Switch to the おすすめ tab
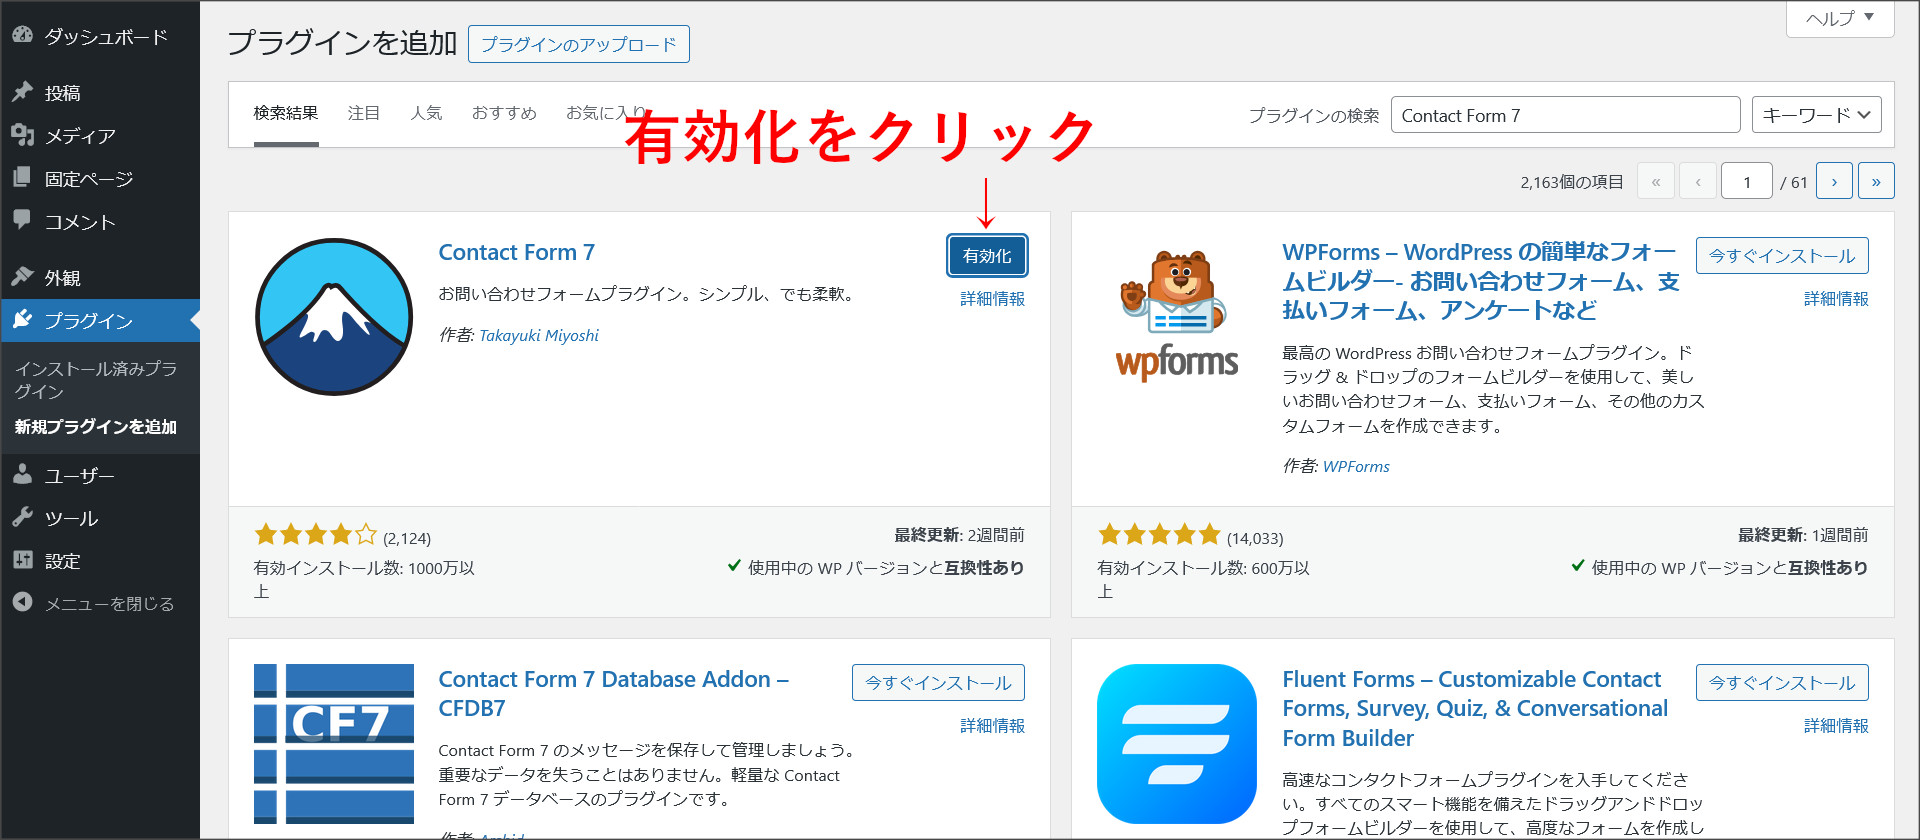The width and height of the screenshot is (1920, 840). 504,114
